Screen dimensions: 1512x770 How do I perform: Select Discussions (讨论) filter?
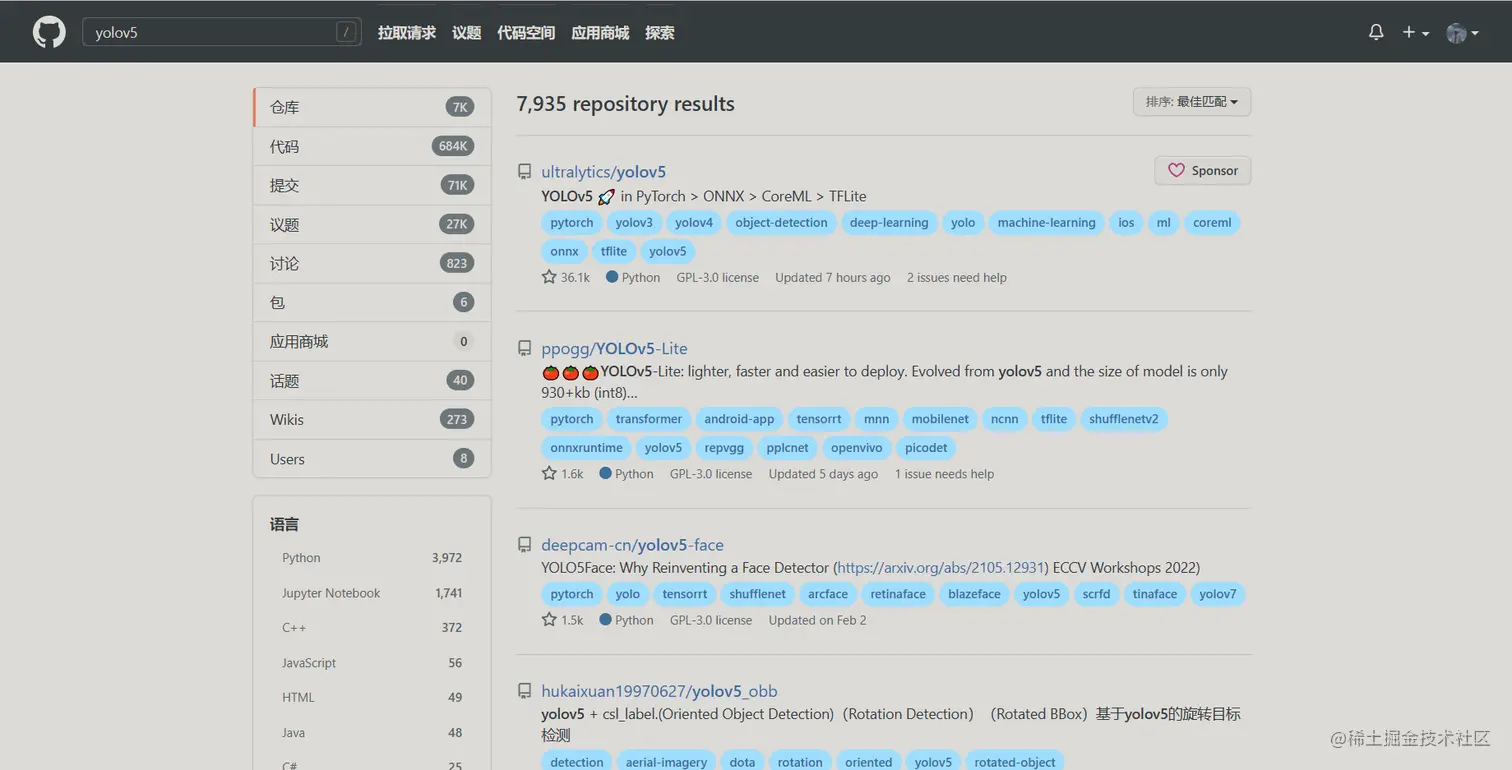(x=372, y=263)
